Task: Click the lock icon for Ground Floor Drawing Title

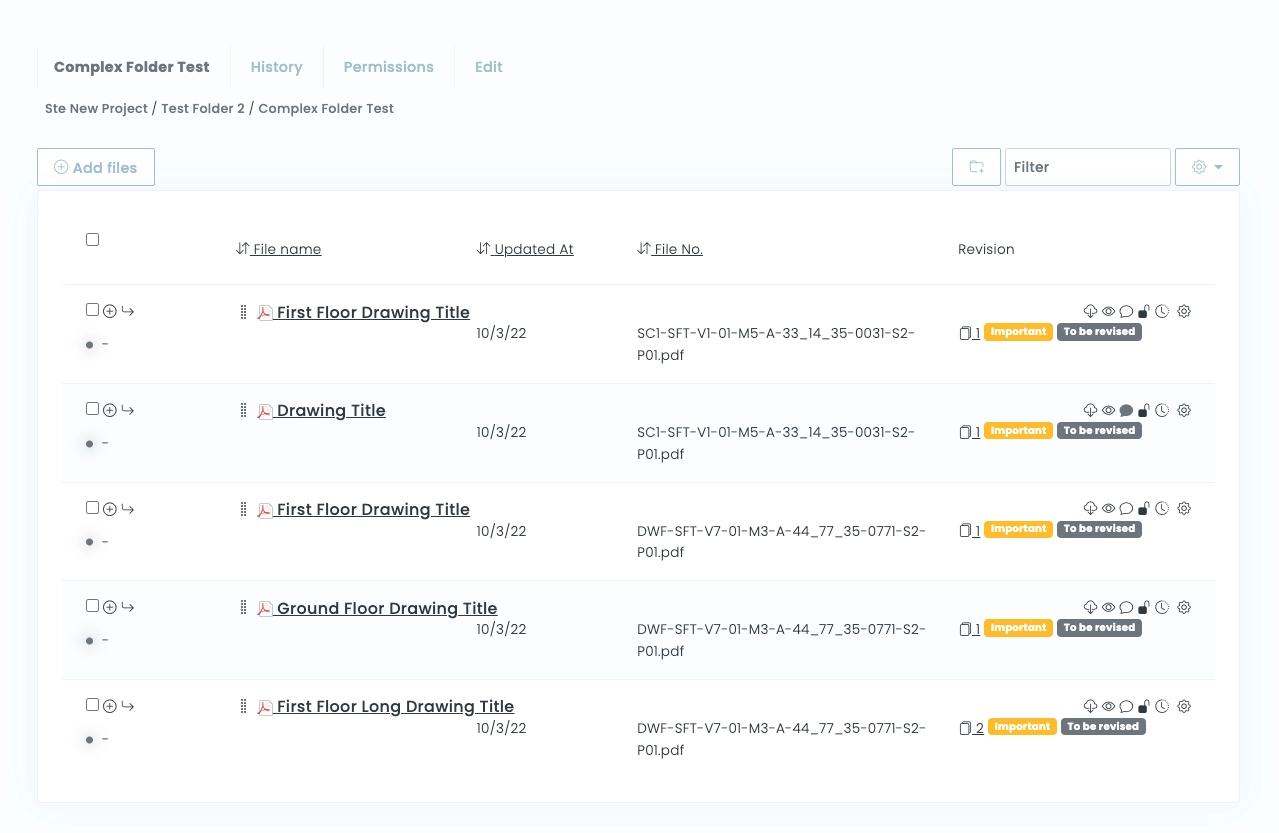Action: (x=1144, y=608)
